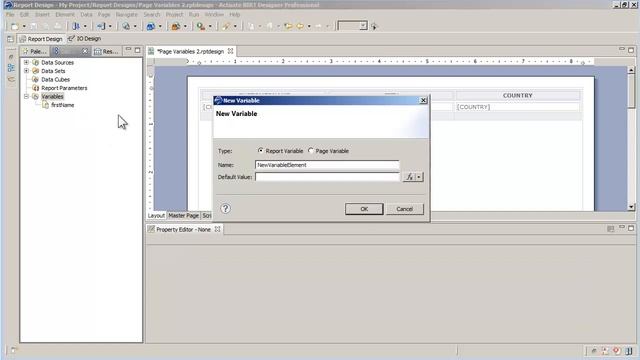Screen dimensions: 640x360
Task: Close the Data Explorer view tab
Action: pyautogui.click(x=85, y=51)
